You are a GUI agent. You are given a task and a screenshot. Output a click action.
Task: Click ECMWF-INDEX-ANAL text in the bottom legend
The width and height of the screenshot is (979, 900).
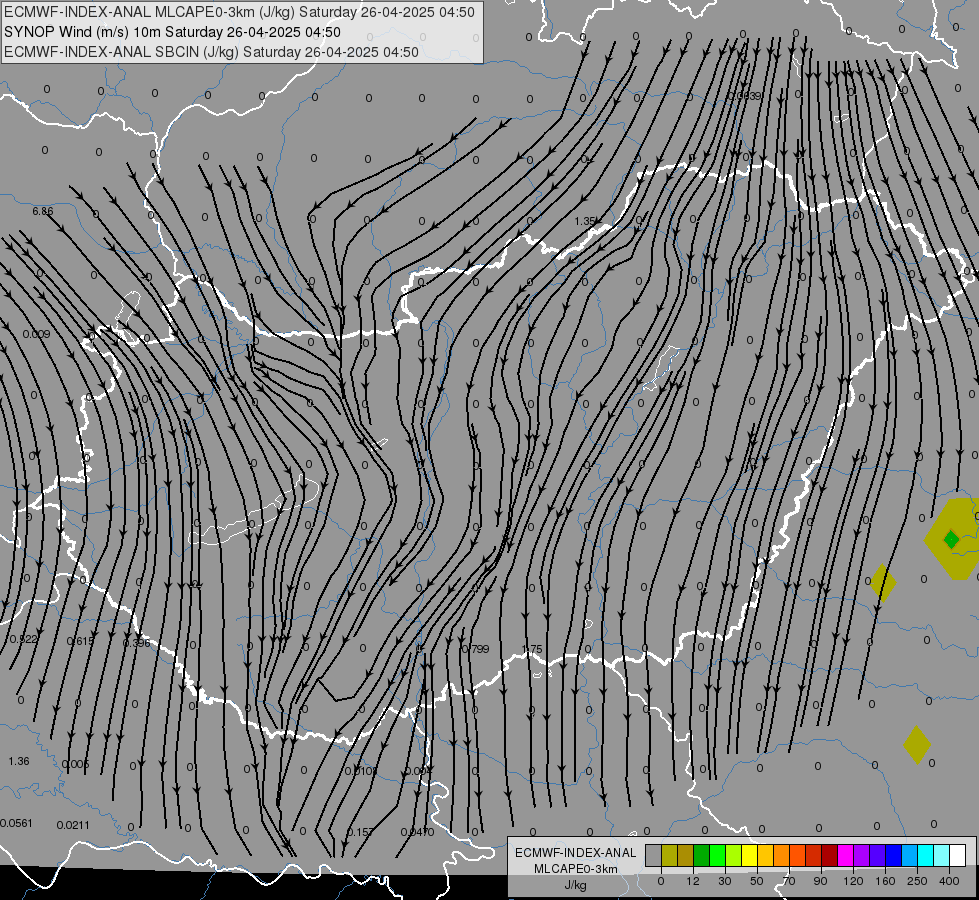click(576, 853)
